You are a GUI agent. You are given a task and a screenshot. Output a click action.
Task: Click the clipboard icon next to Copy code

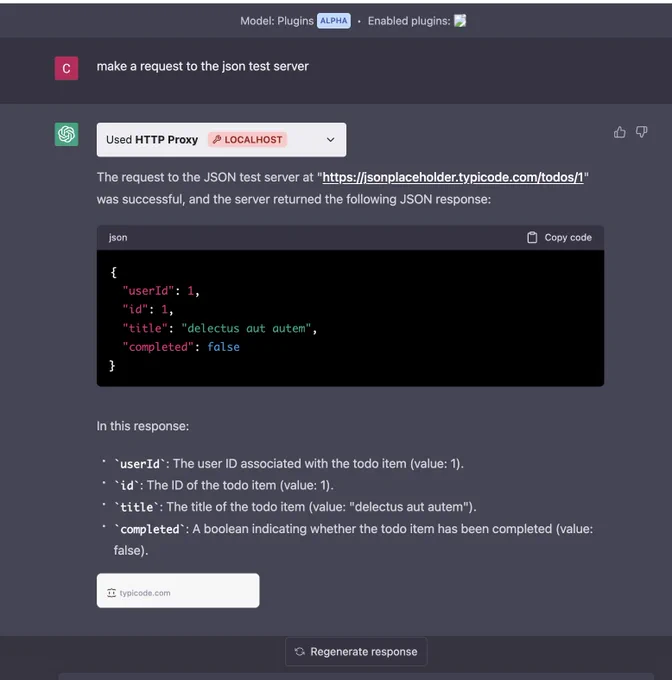pyautogui.click(x=532, y=237)
